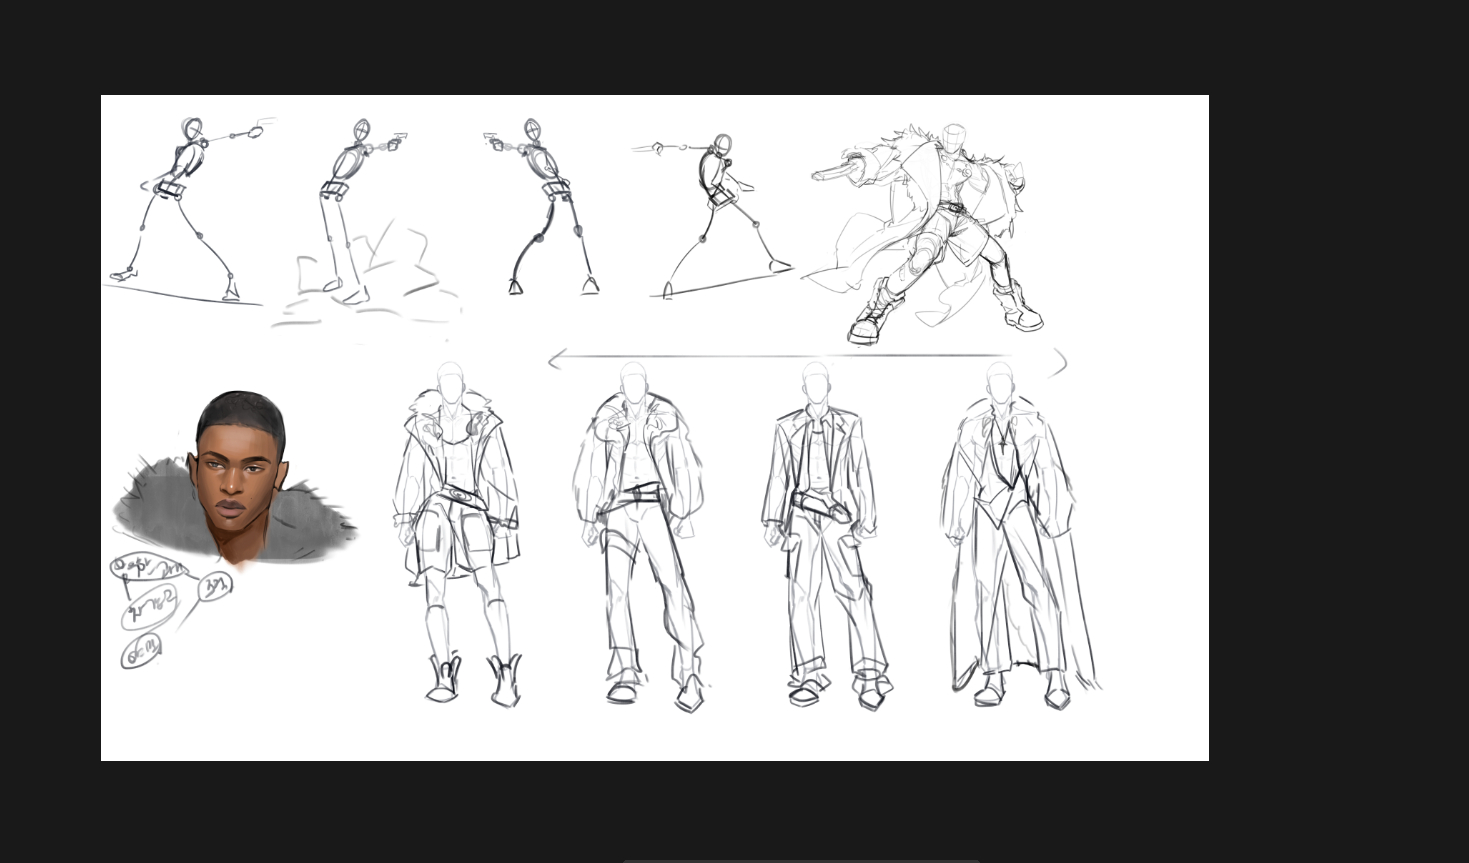Click the outstretched gun in the detailed sketch
This screenshot has width=1469, height=863.
pyautogui.click(x=835, y=171)
